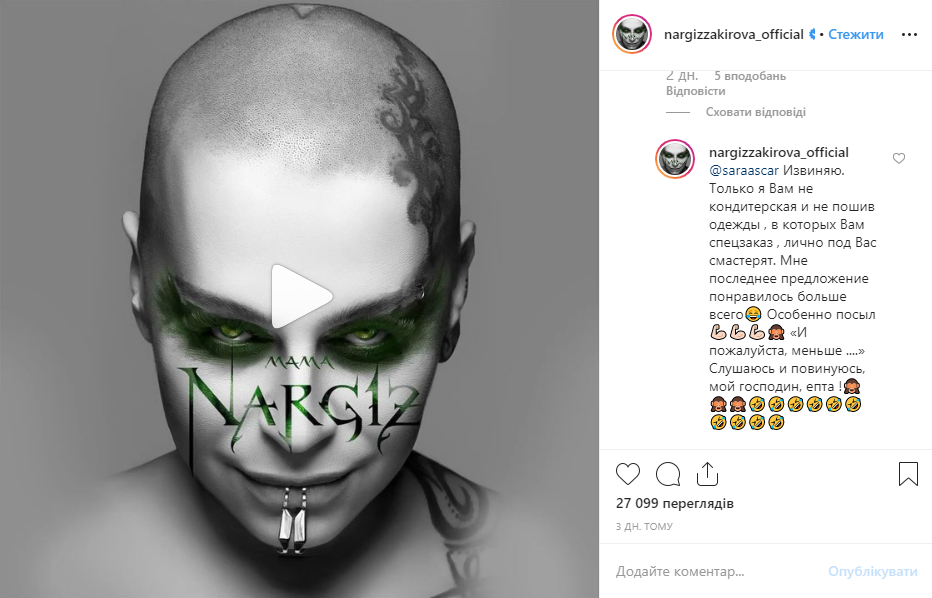Open nargizzakirova_official username in header
The width and height of the screenshot is (932, 598).
[733, 34]
